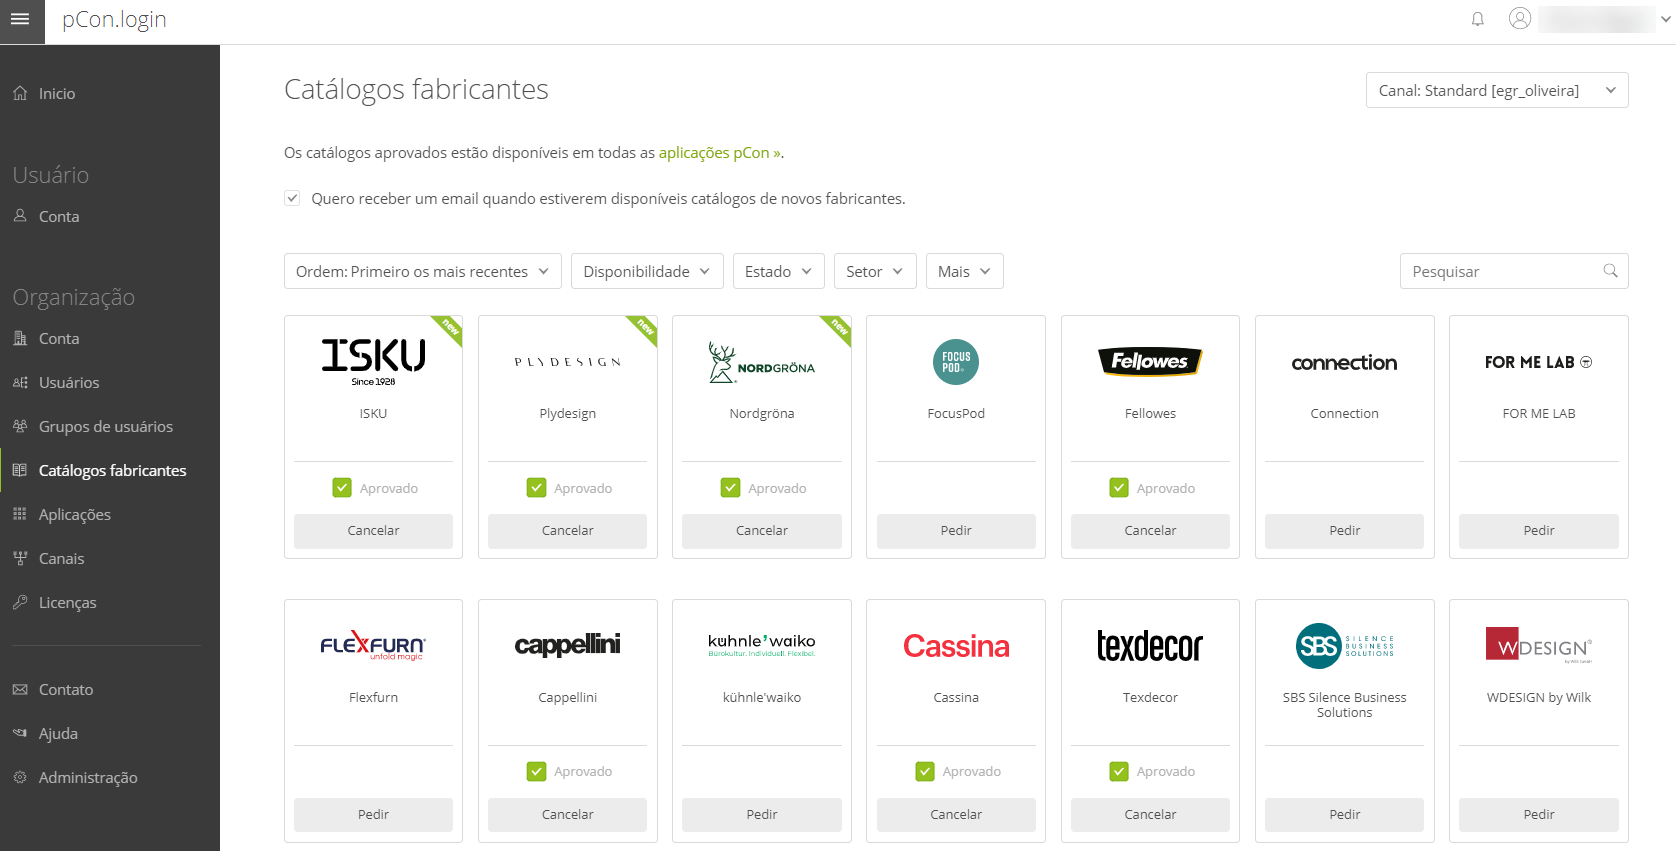The height and width of the screenshot is (851, 1676).
Task: Toggle the Plydesign Aprovado checkbox
Action: 537,488
